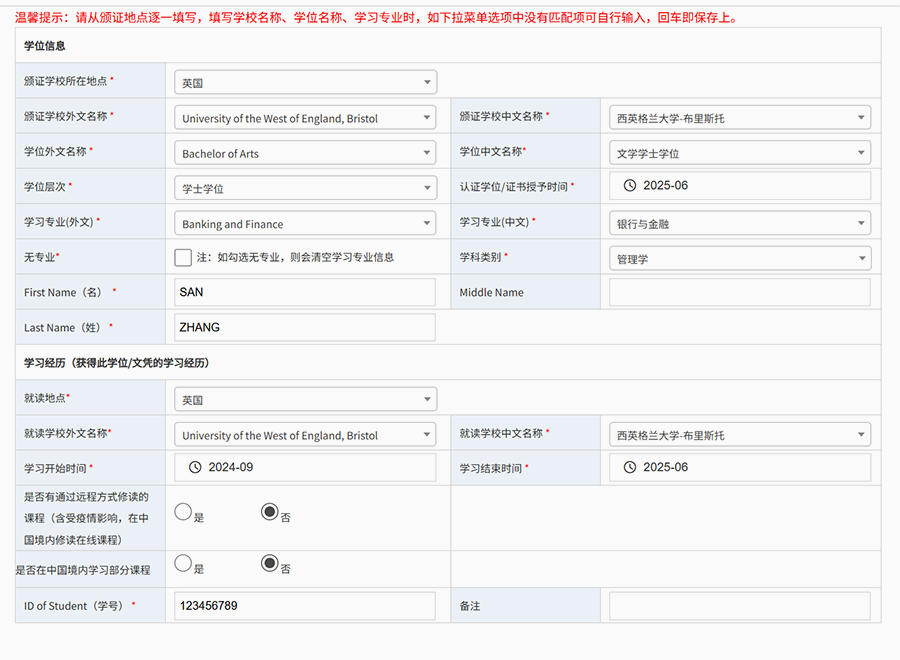Open 学习专业(外文) Banking and Finance dropdown
The height and width of the screenshot is (660, 900).
click(x=305, y=224)
